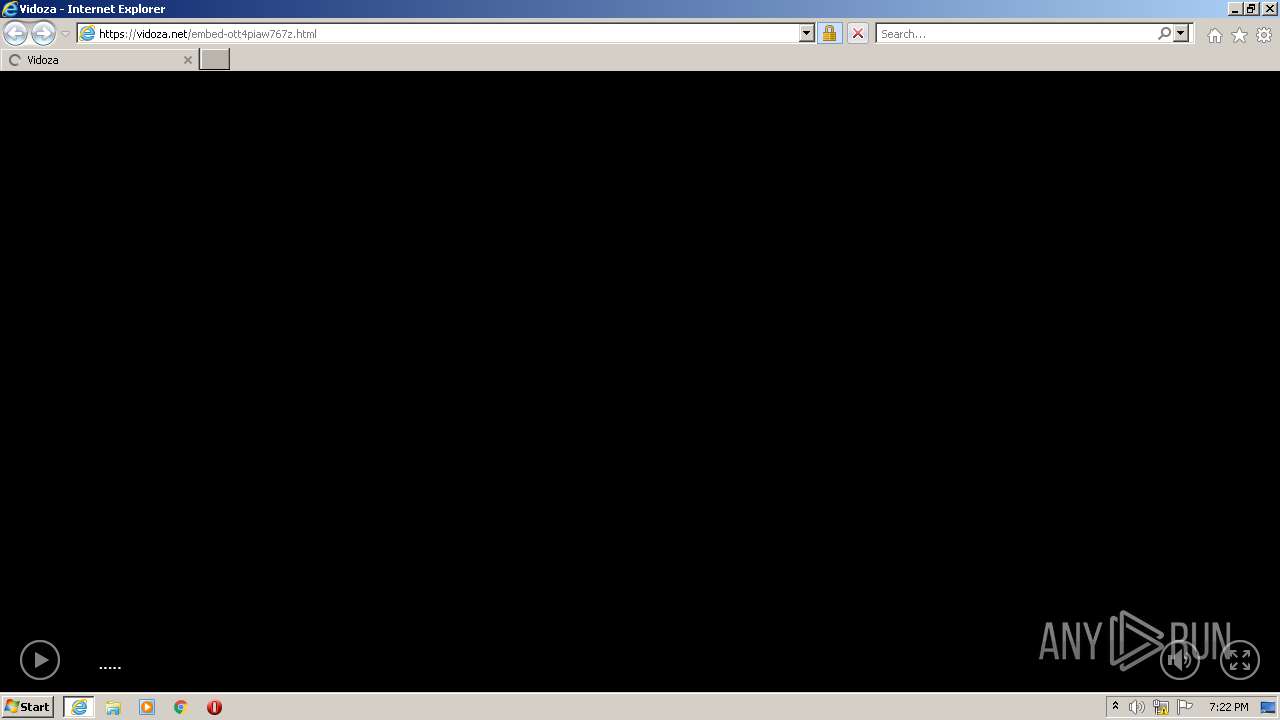Show hidden system tray icons
This screenshot has width=1280, height=720.
(x=1115, y=707)
